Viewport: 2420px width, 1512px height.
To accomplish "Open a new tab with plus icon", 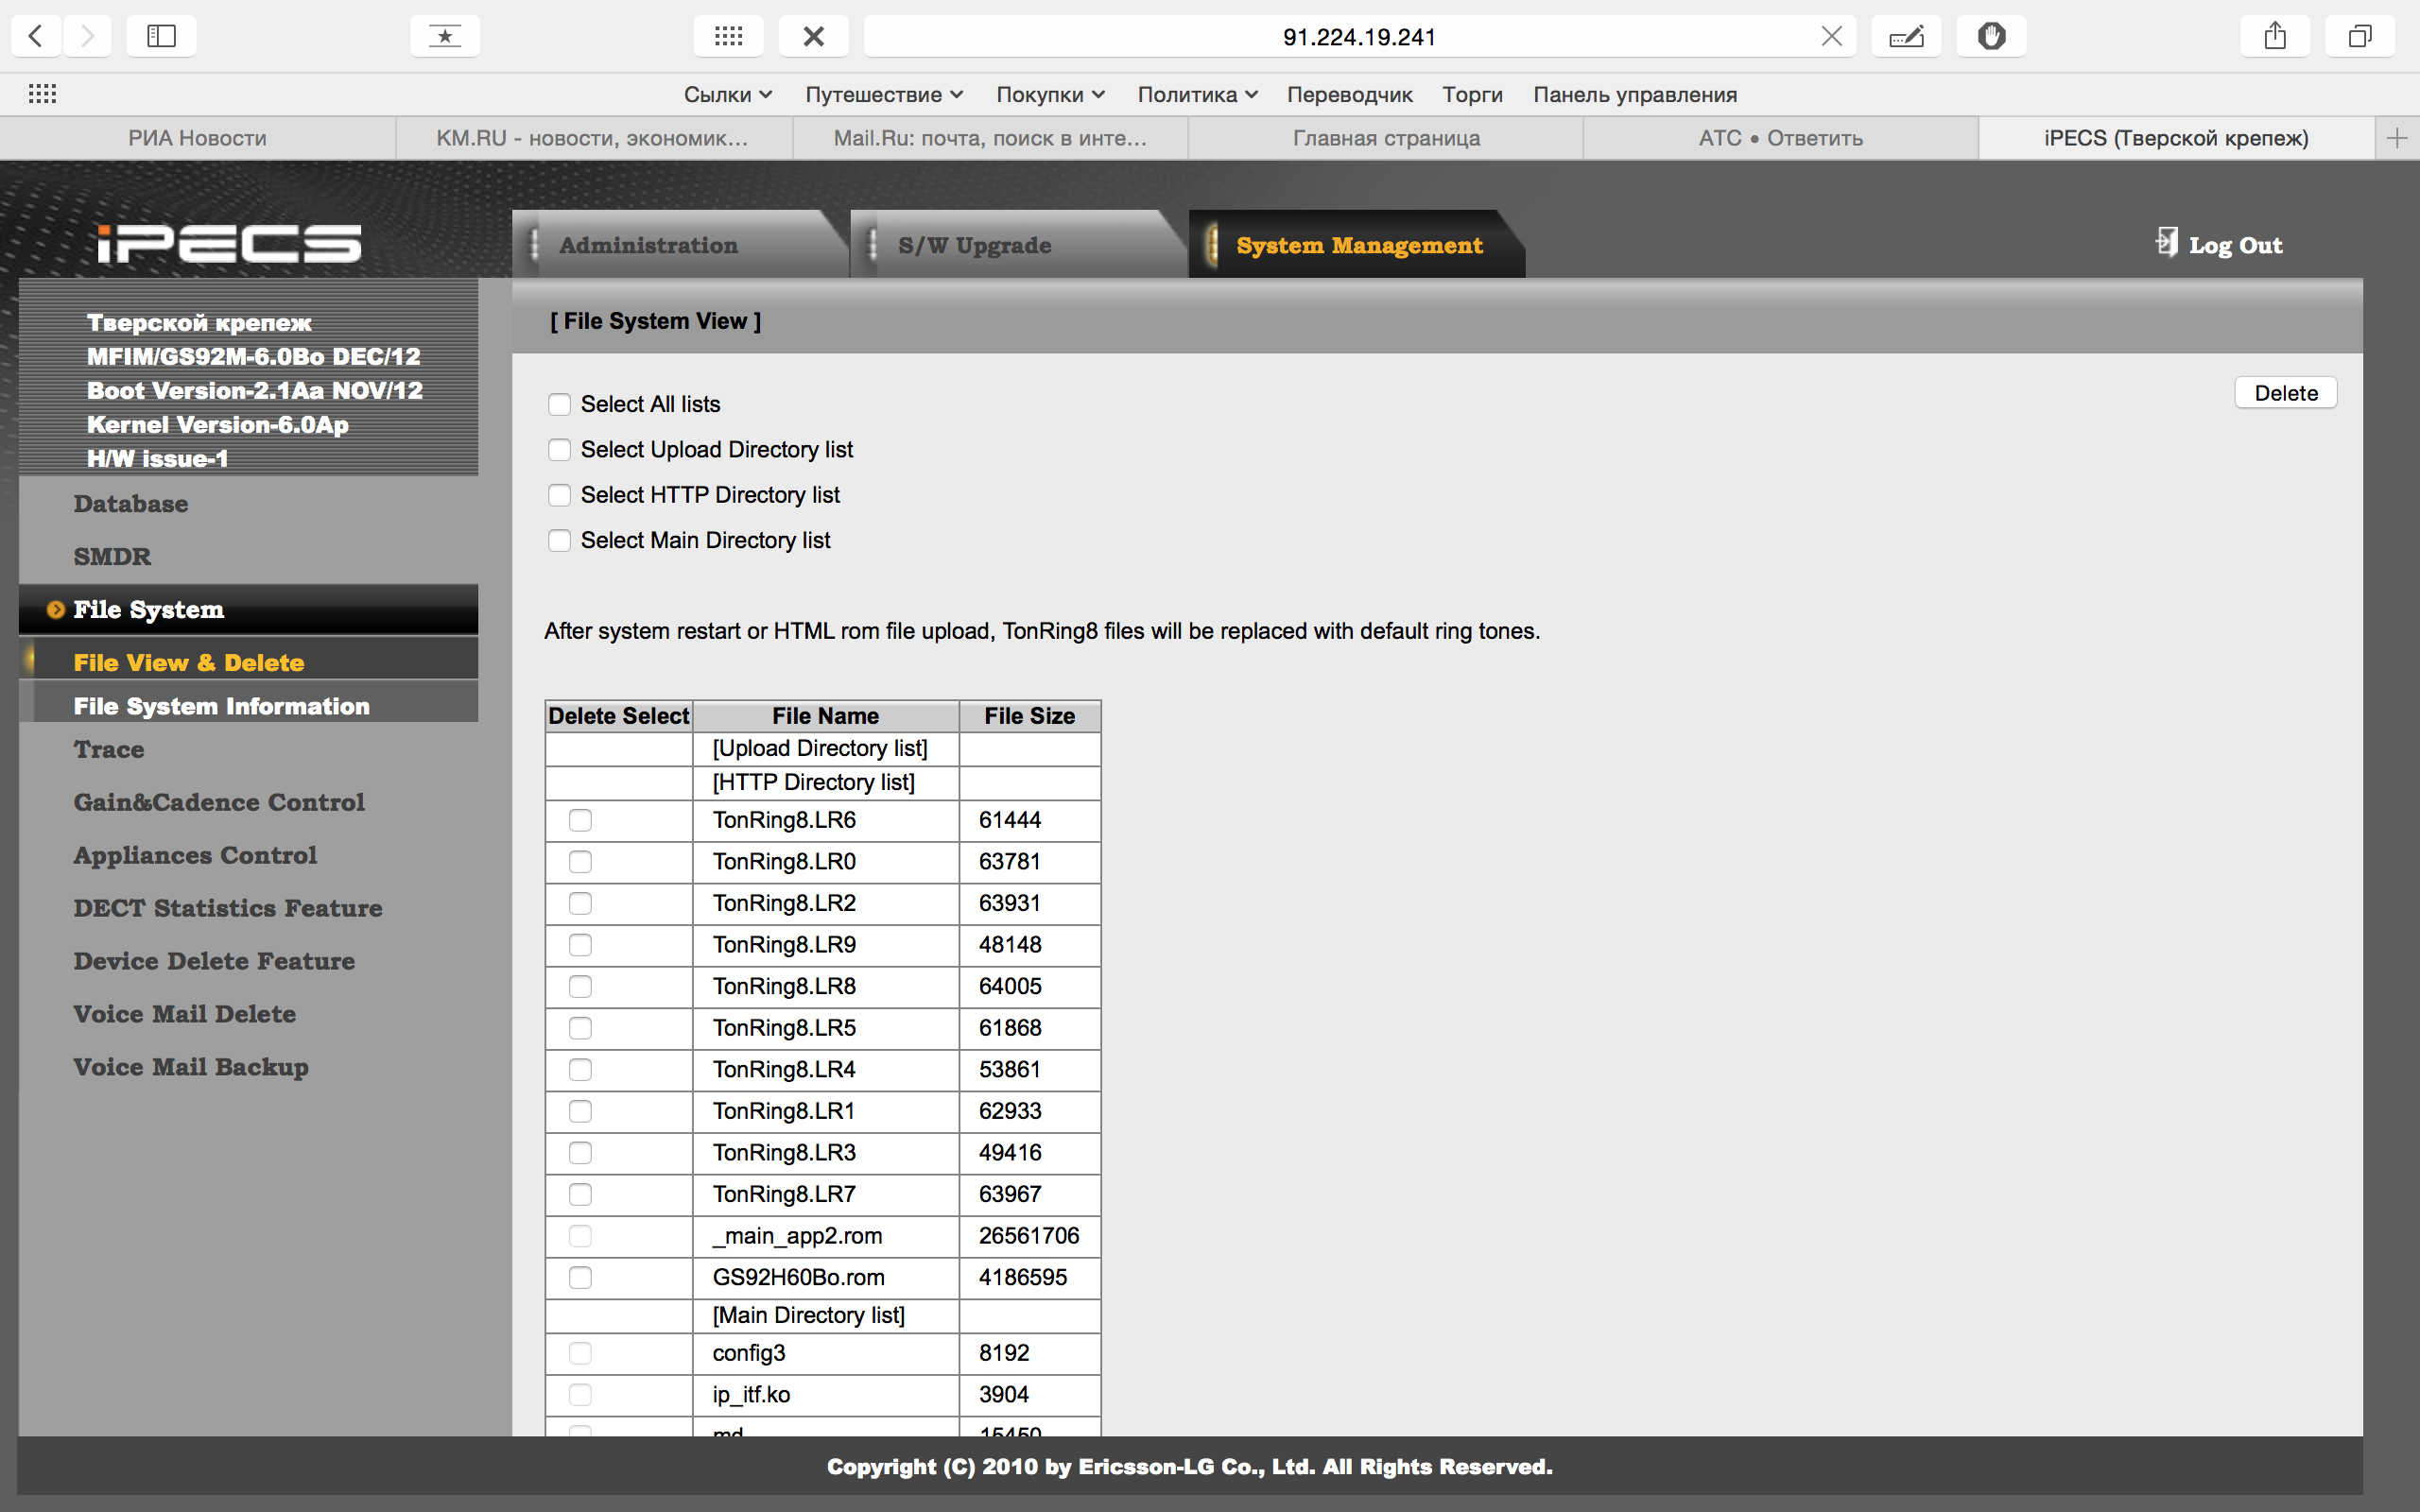I will (x=2396, y=138).
